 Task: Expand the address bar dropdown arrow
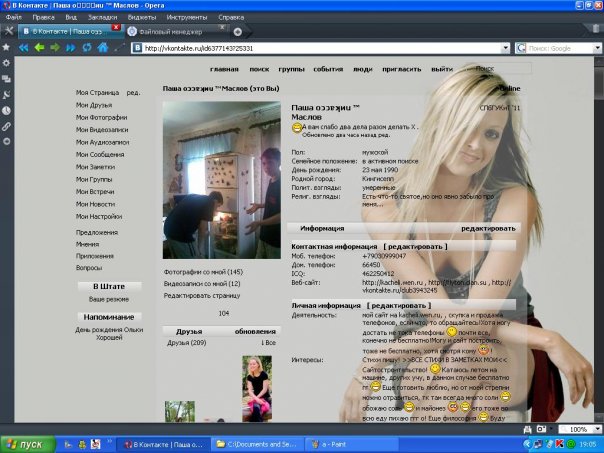[506, 48]
